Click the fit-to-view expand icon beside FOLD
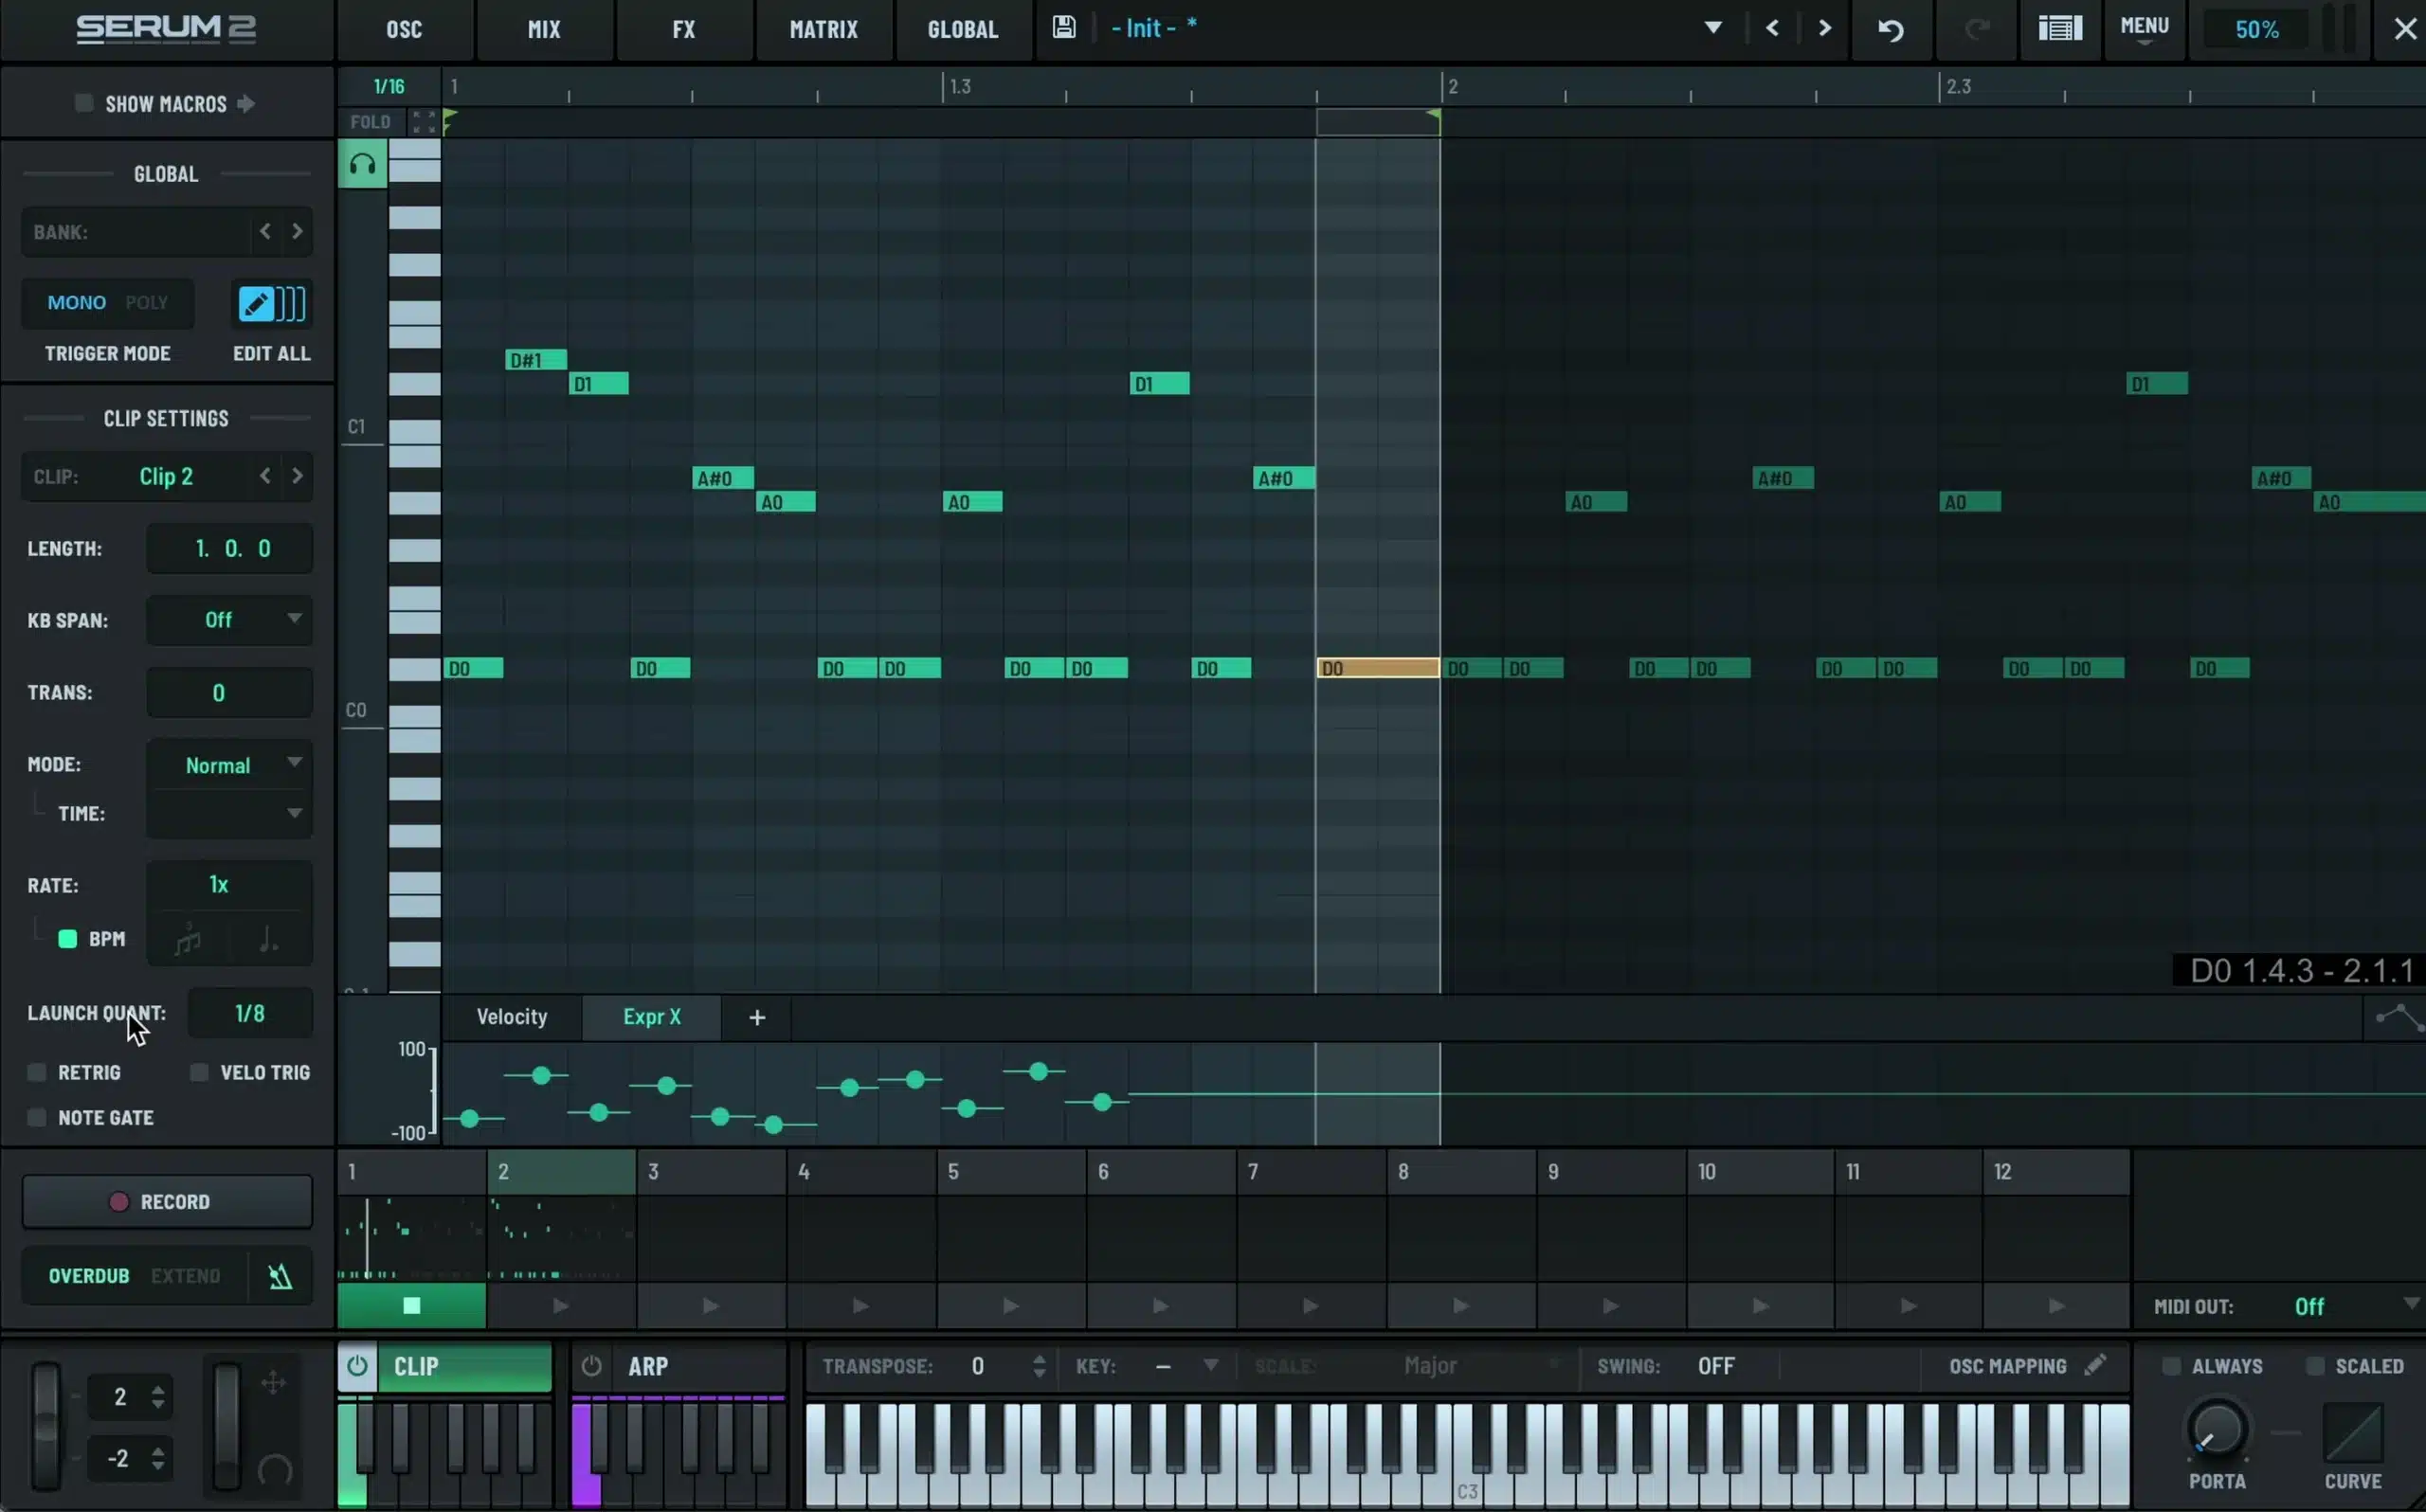 coord(424,122)
